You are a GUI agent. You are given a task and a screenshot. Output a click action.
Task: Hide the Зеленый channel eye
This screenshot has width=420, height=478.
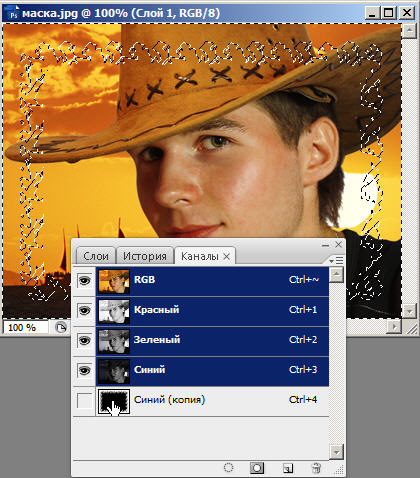point(84,340)
